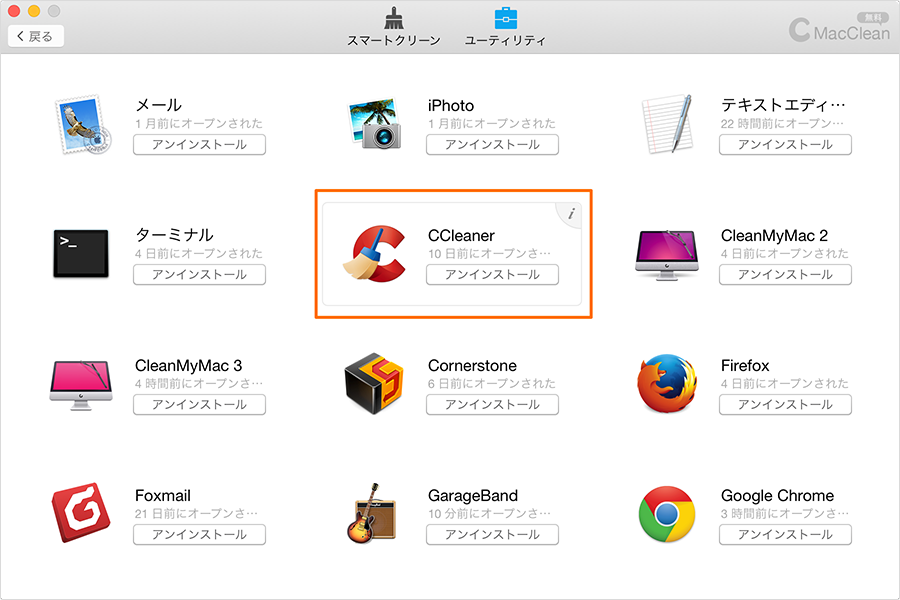This screenshot has width=900, height=600.
Task: Click the Mail app stamp icon
Action: click(x=83, y=125)
